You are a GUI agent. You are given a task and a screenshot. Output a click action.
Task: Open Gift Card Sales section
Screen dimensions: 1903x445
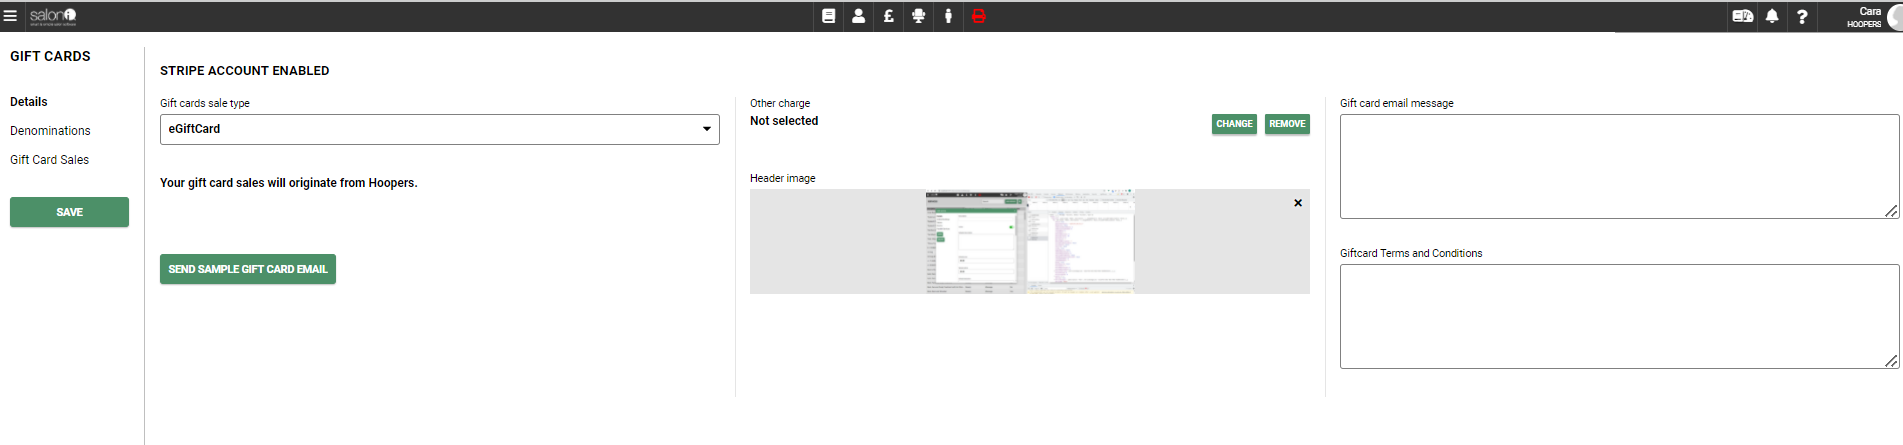(x=49, y=160)
